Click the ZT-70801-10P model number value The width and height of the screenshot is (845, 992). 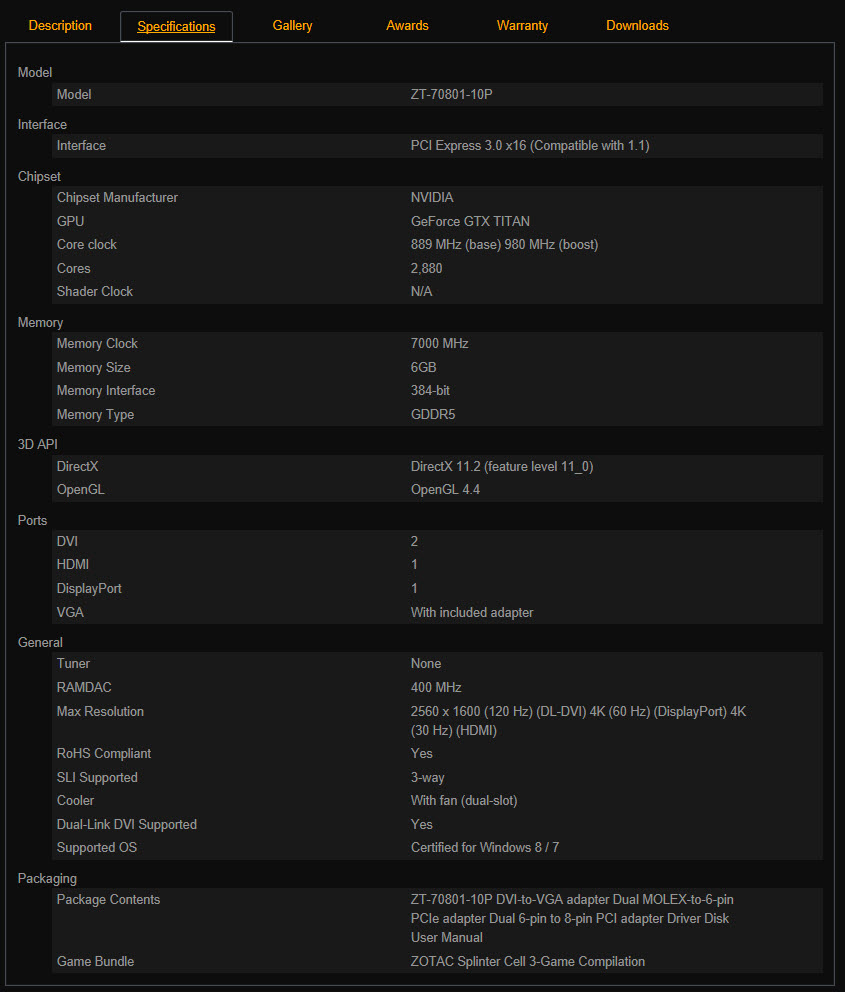coord(466,95)
